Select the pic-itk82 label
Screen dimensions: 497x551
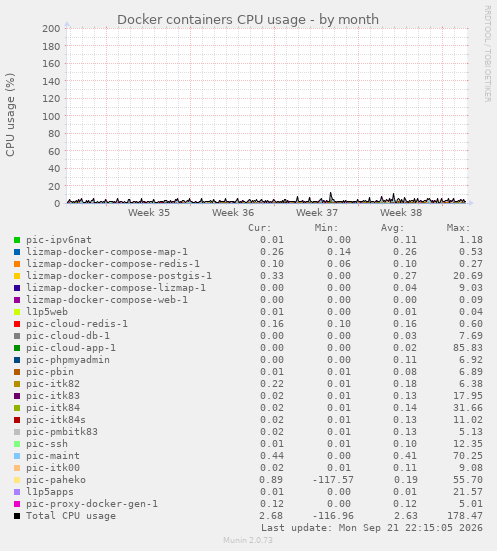(x=53, y=384)
